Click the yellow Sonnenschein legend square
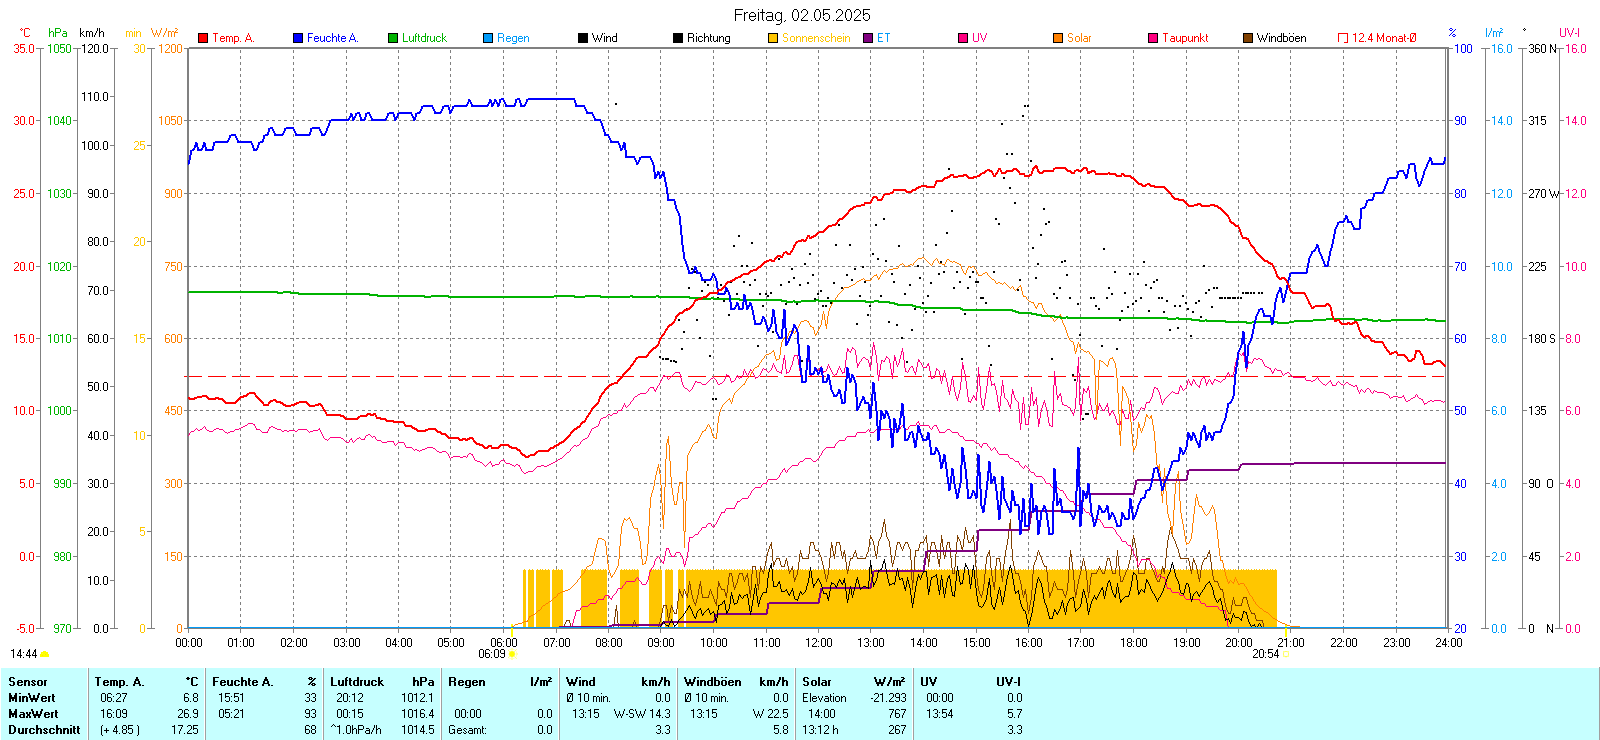 (773, 38)
